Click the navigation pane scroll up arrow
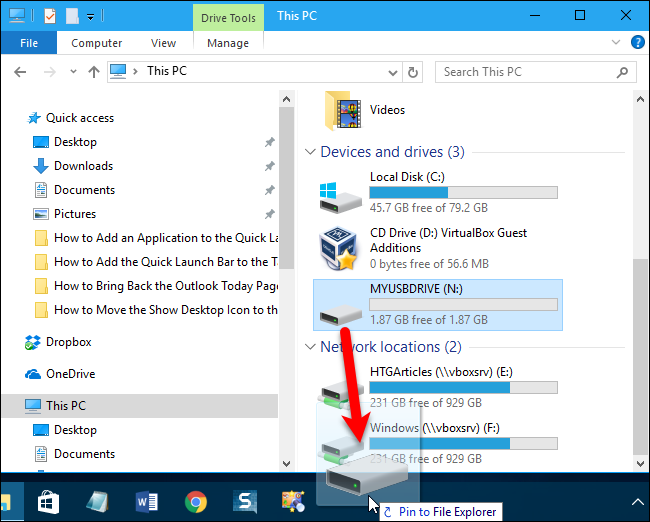This screenshot has width=650, height=522. (x=286, y=99)
